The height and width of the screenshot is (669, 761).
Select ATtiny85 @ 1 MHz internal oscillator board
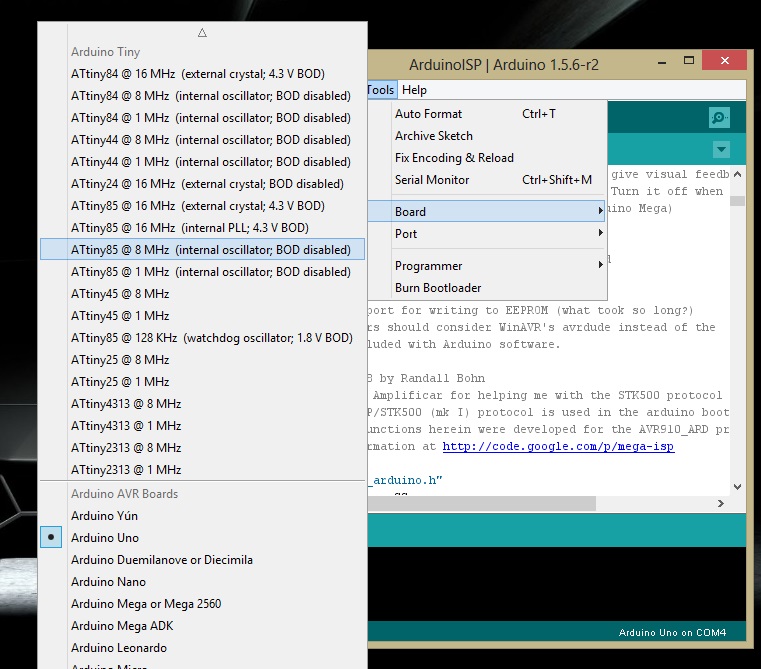pyautogui.click(x=202, y=272)
